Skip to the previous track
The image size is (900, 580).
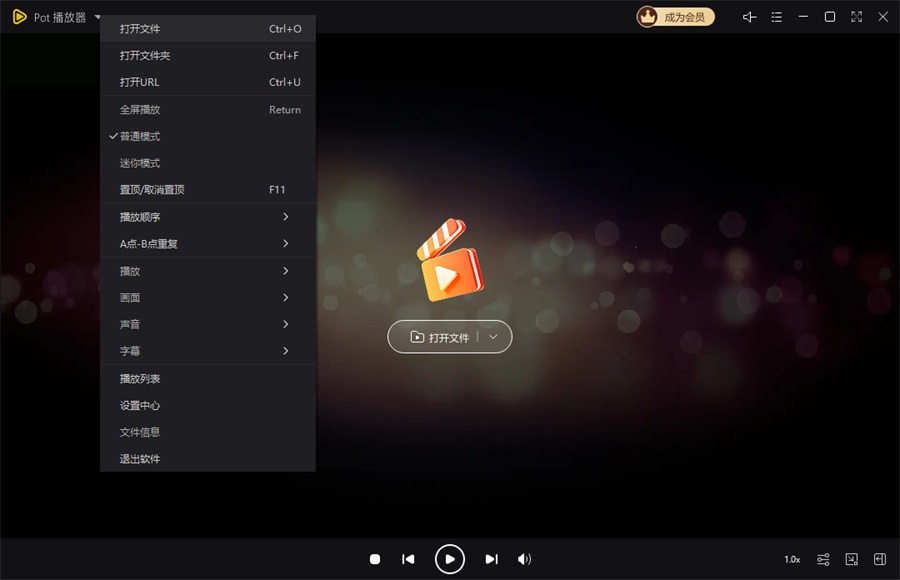408,559
